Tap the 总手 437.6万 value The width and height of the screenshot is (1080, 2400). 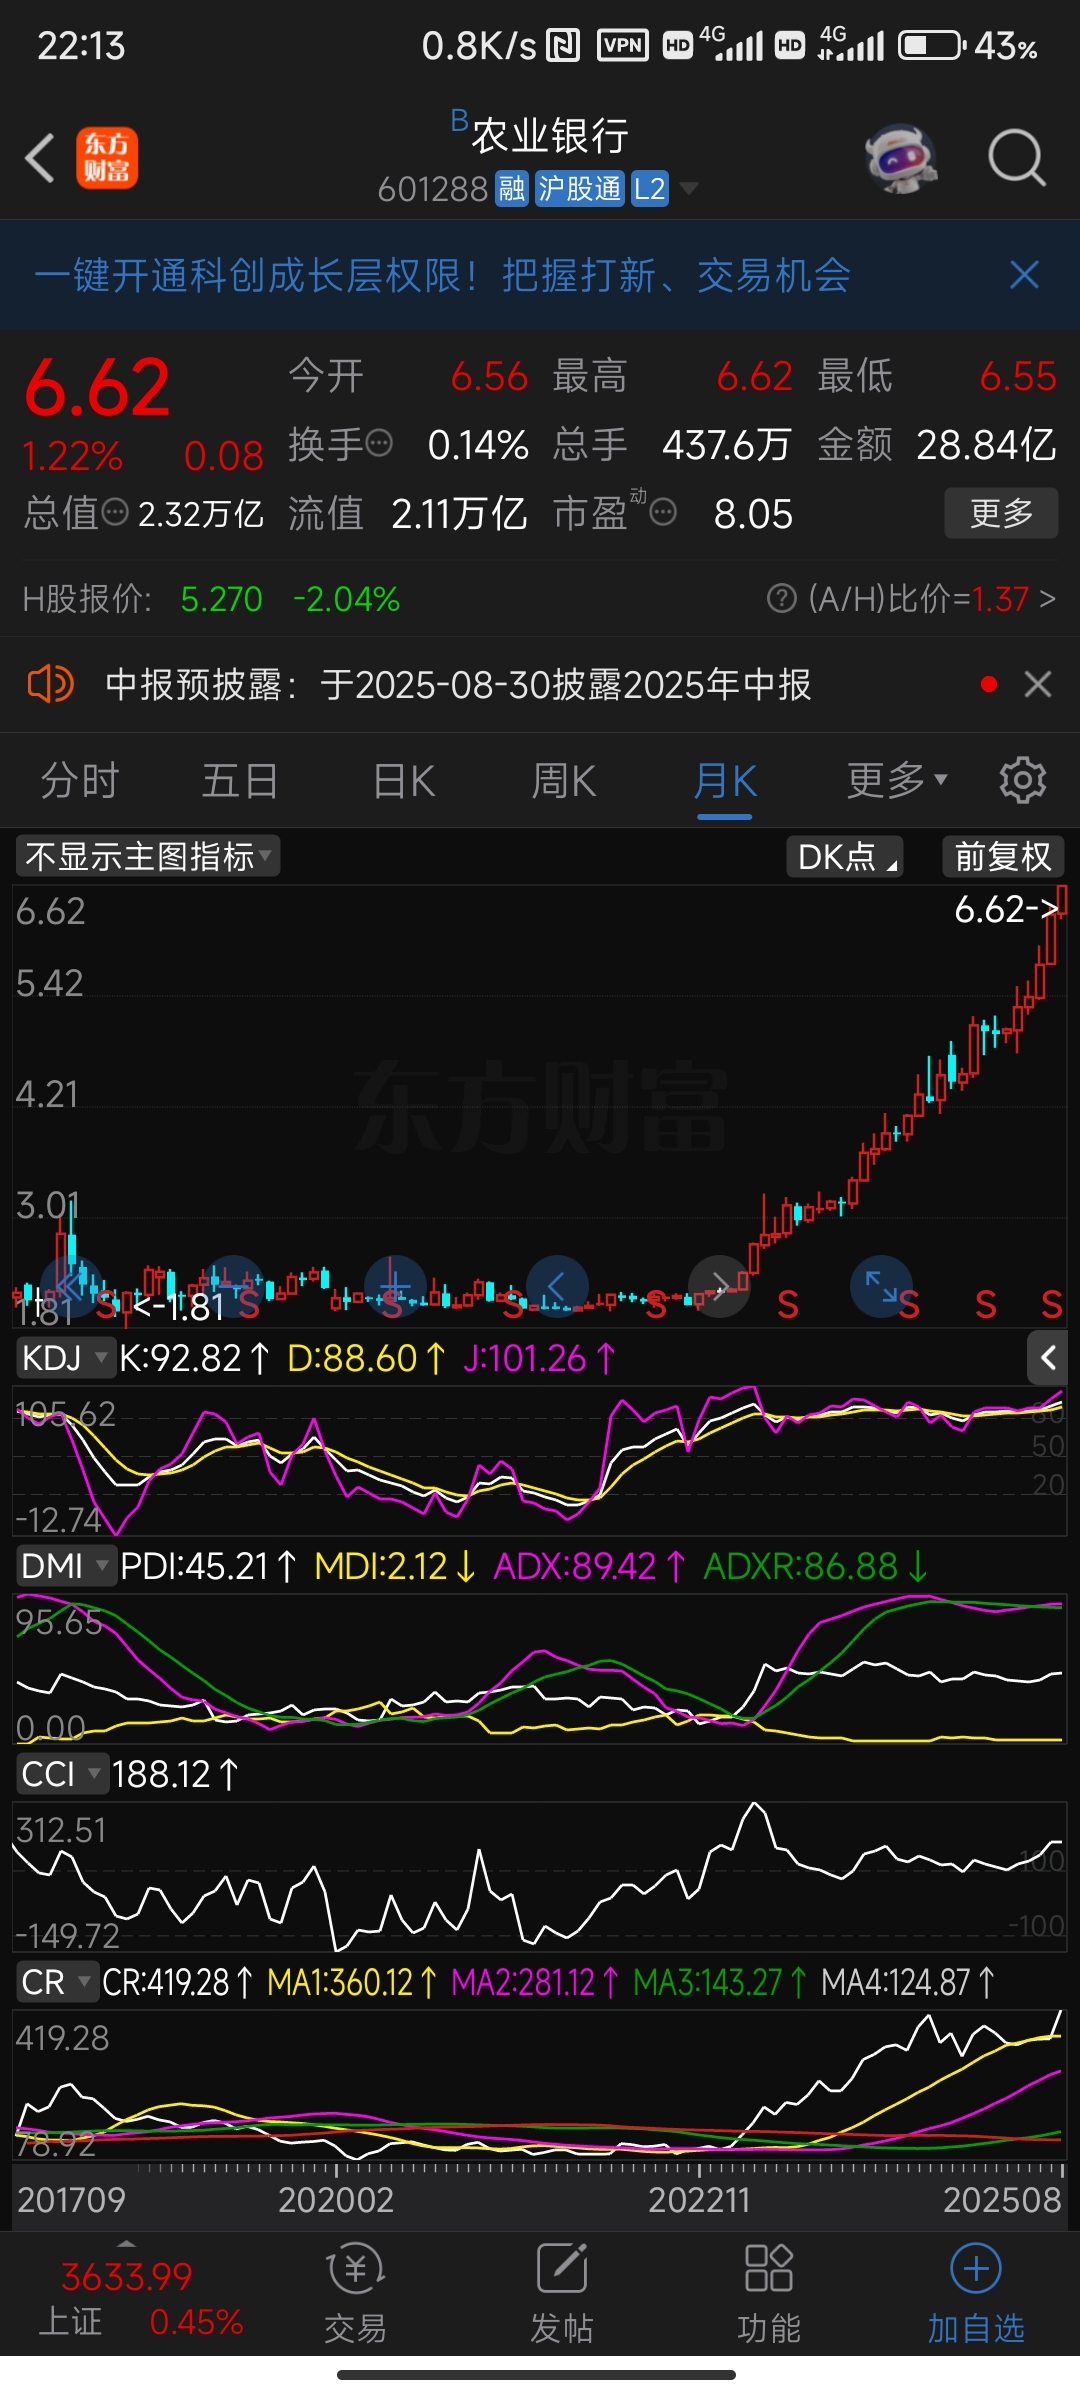[x=726, y=444]
